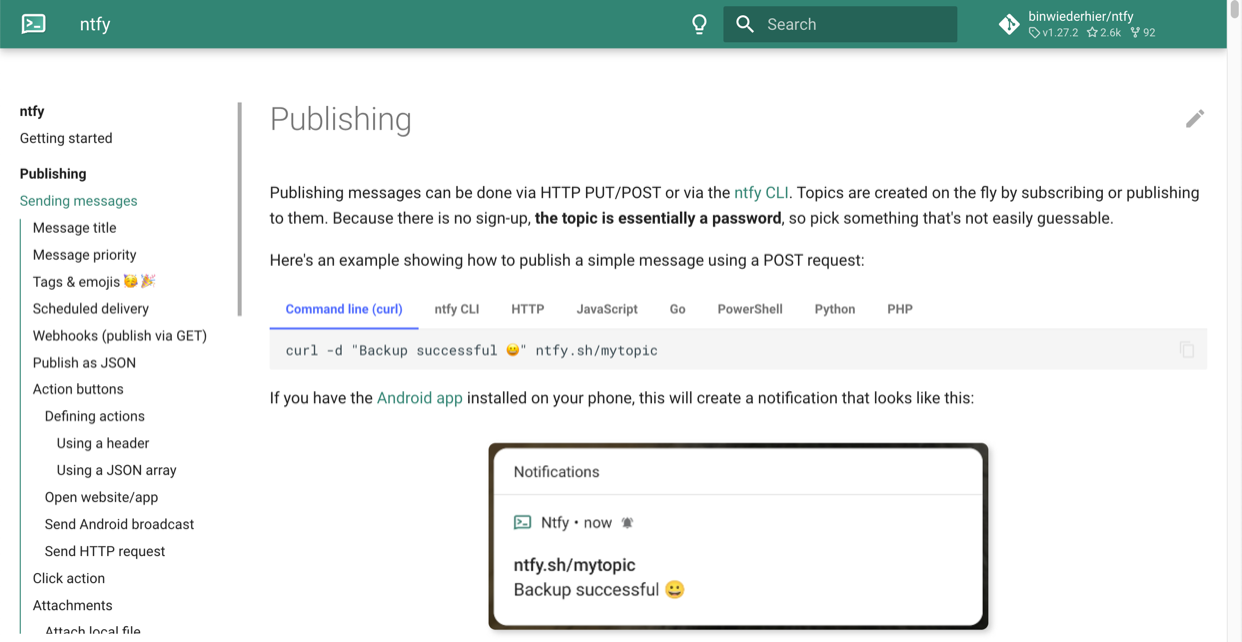Open the Android app link

(419, 397)
